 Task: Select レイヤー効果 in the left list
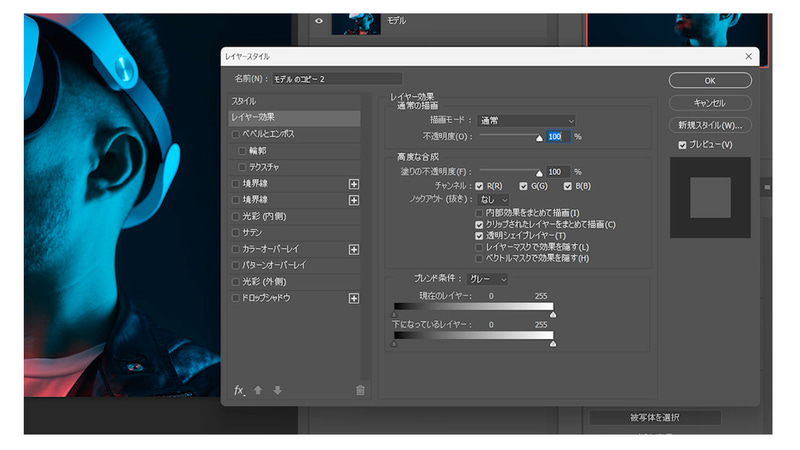294,117
